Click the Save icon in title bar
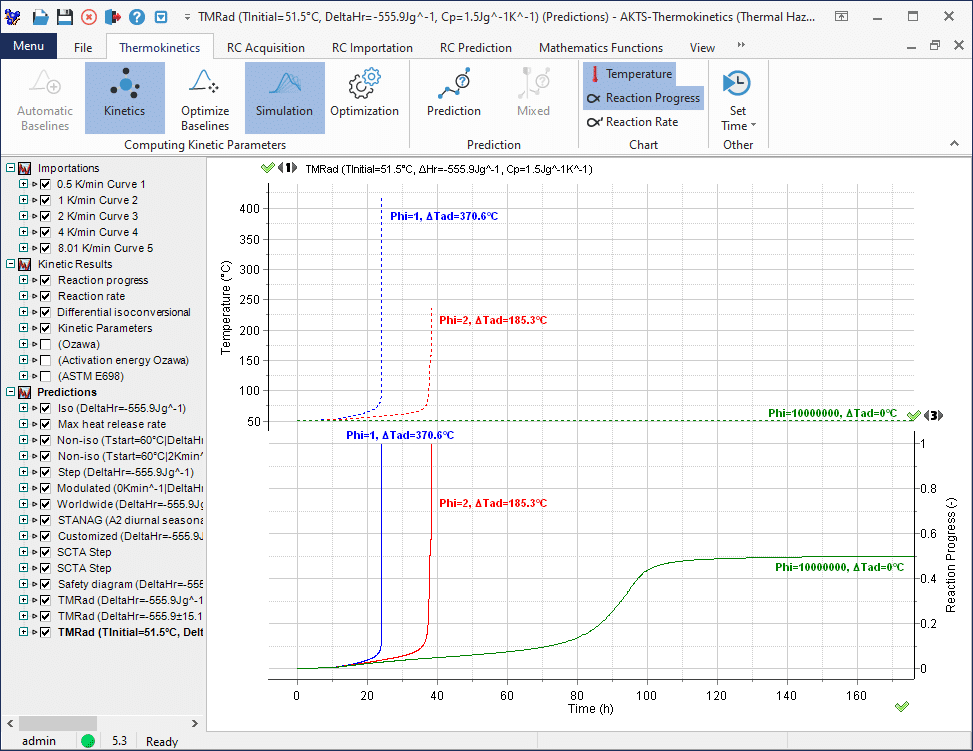The height and width of the screenshot is (751, 973). [64, 17]
